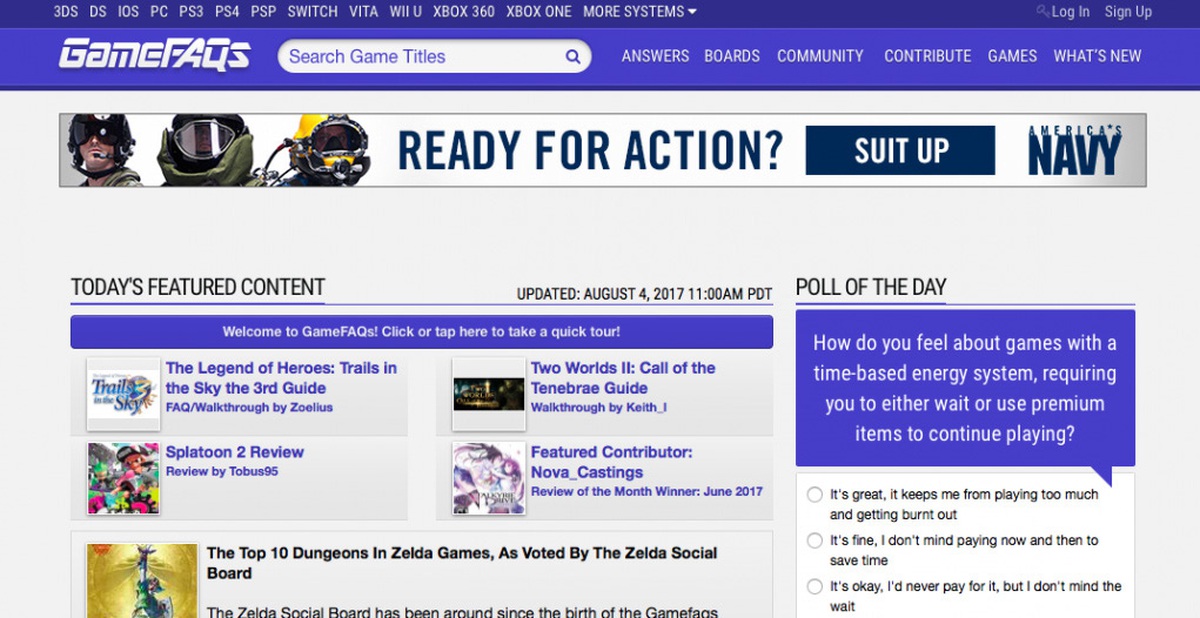Open the Wii U system page
Image resolution: width=1200 pixels, height=618 pixels.
click(x=406, y=12)
